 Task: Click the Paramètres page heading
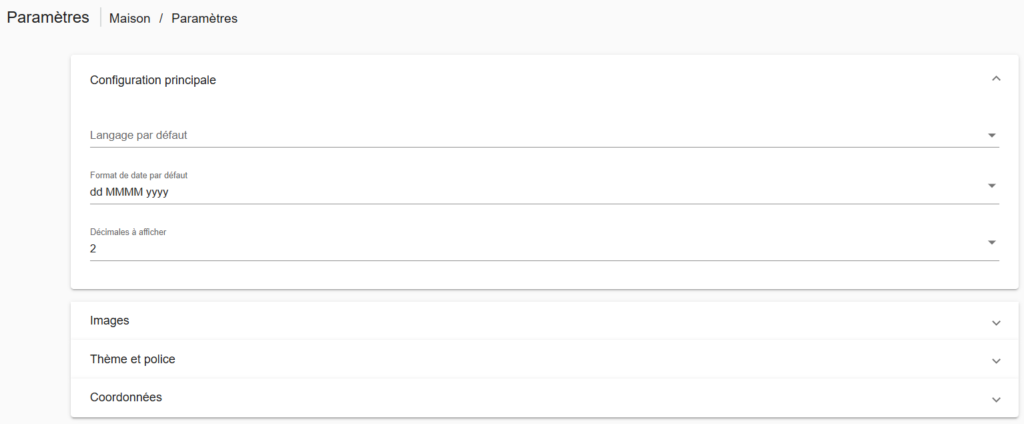(48, 17)
